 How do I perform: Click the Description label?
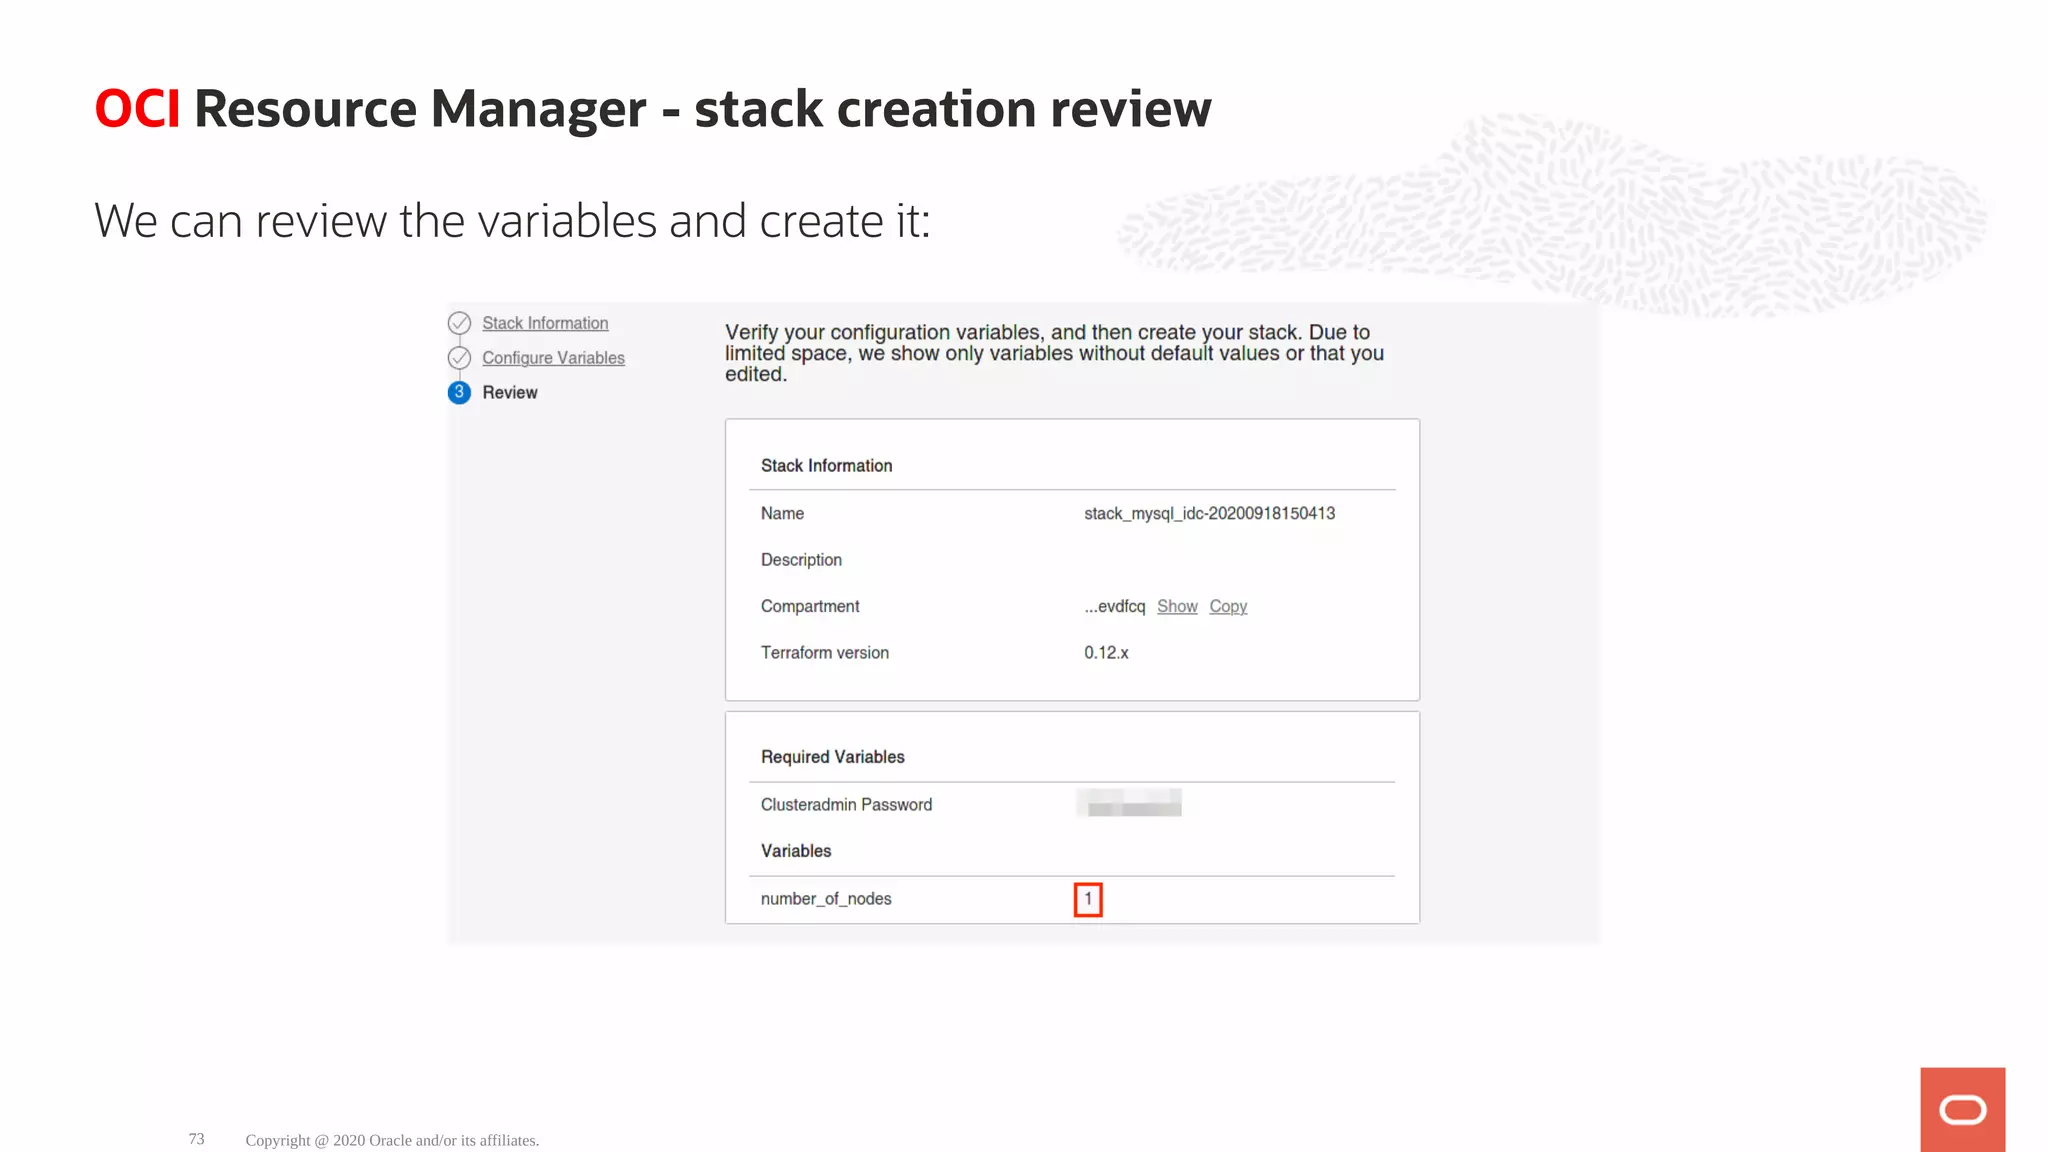pyautogui.click(x=801, y=560)
